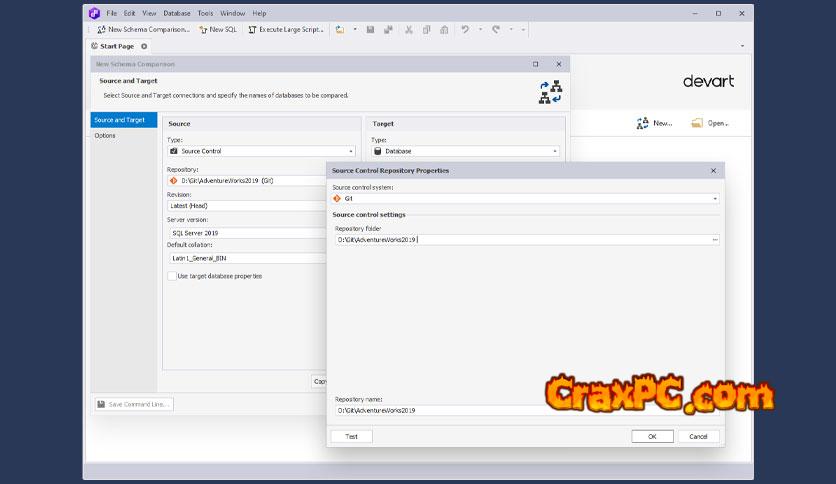
Task: Click the Execute Large Script icon
Action: tap(252, 30)
